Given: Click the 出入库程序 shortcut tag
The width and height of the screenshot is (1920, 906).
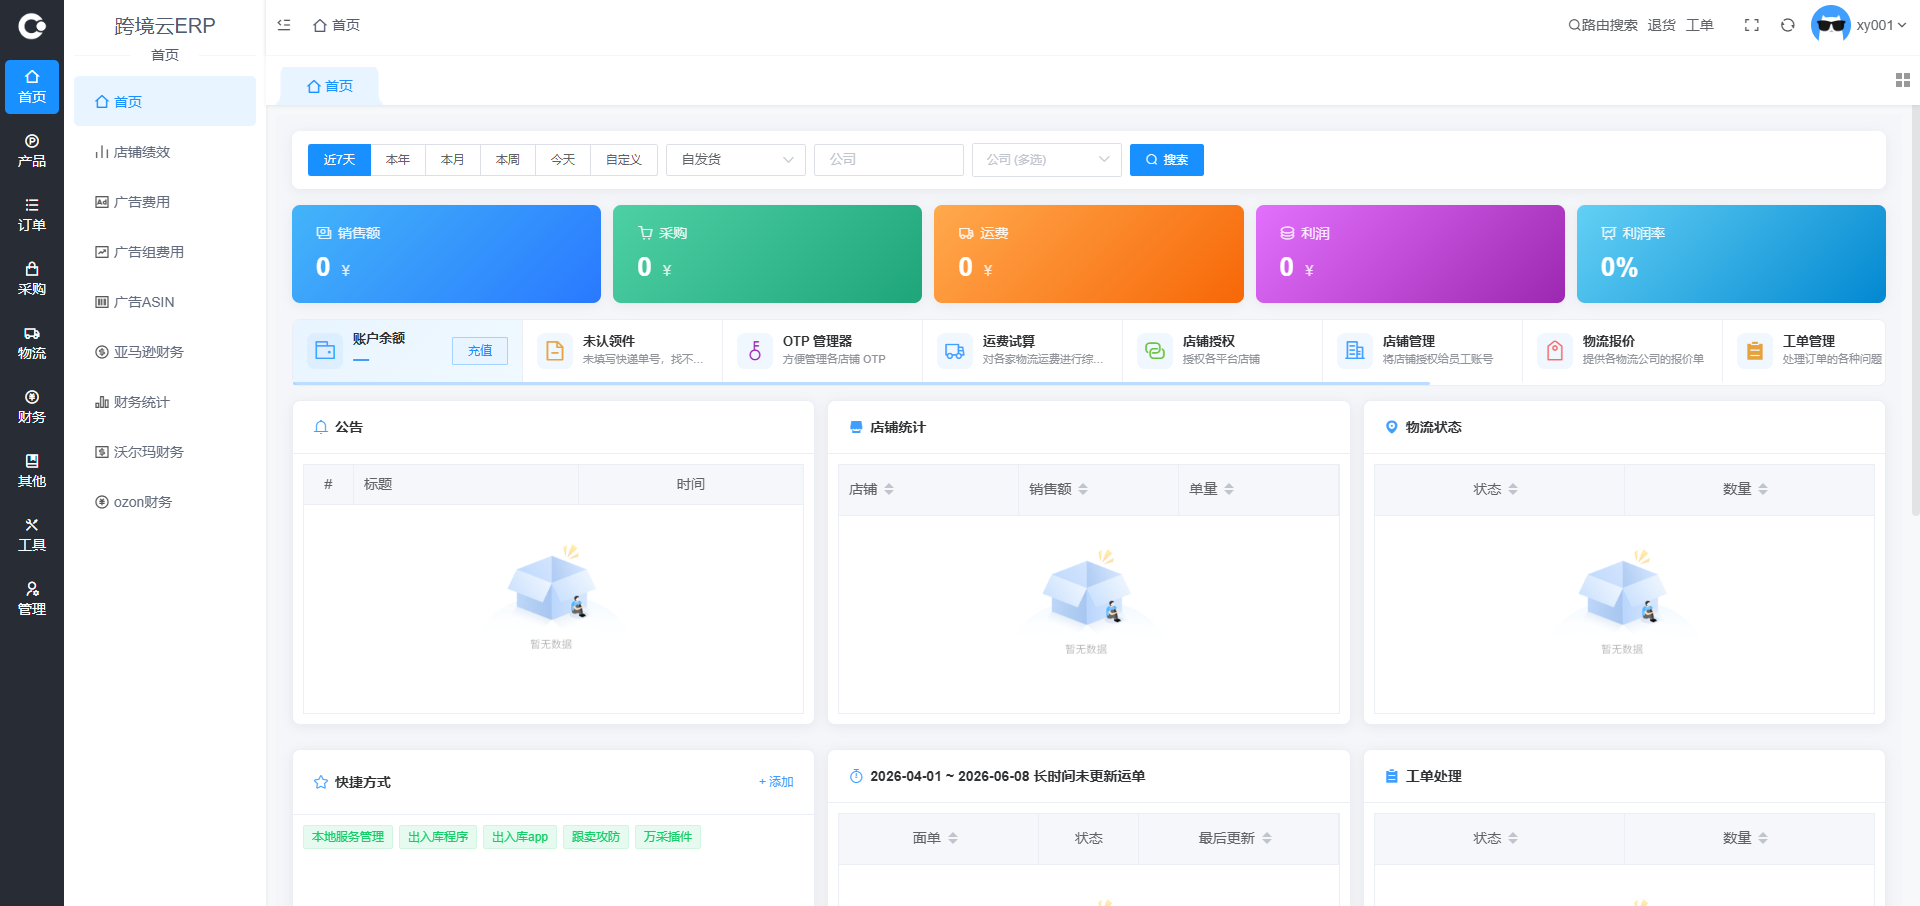Looking at the screenshot, I should pyautogui.click(x=438, y=837).
